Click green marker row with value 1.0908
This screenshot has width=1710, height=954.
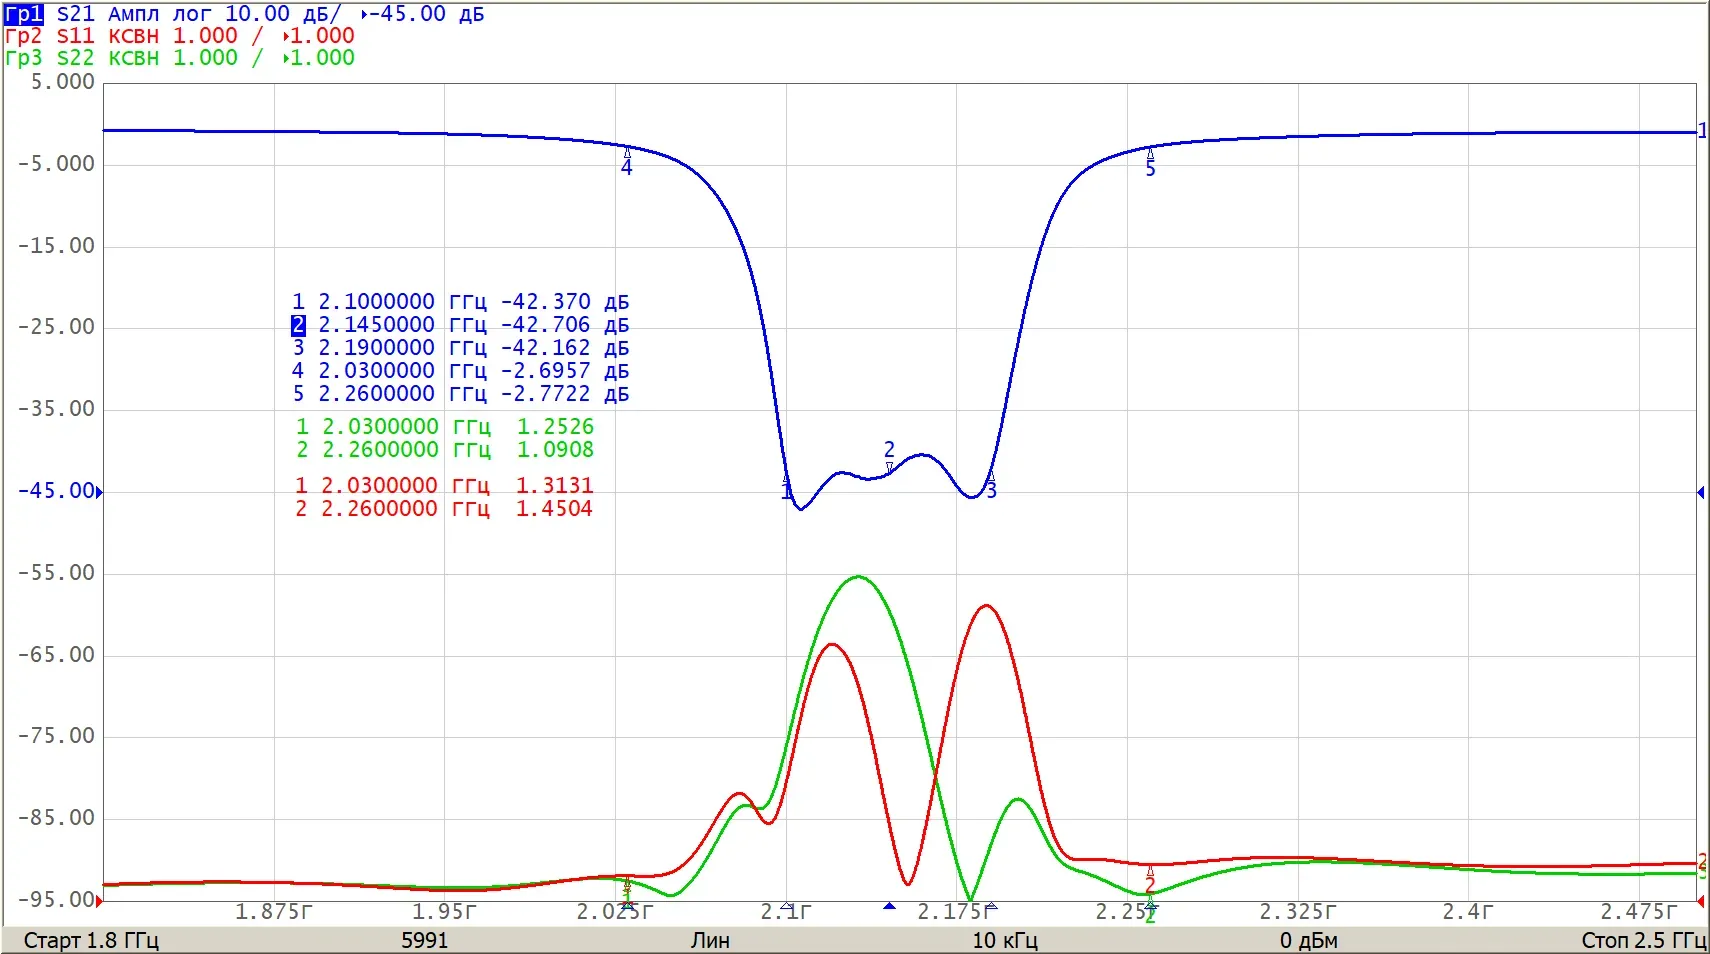[445, 450]
